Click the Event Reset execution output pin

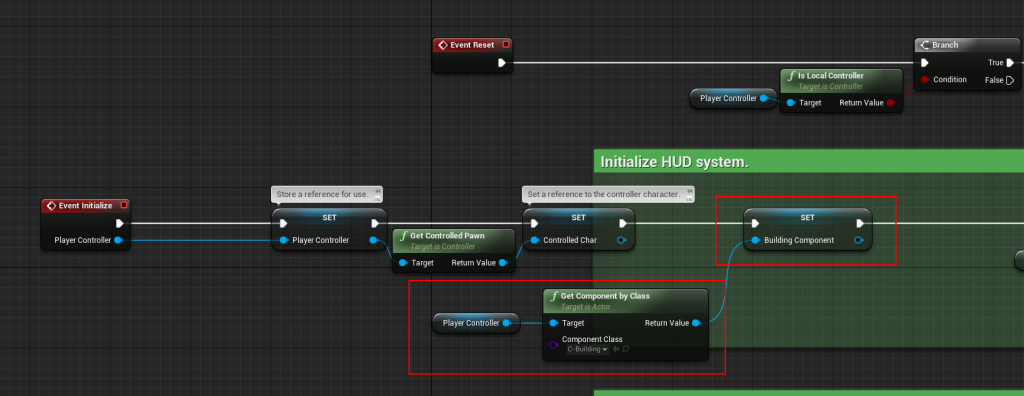point(502,63)
